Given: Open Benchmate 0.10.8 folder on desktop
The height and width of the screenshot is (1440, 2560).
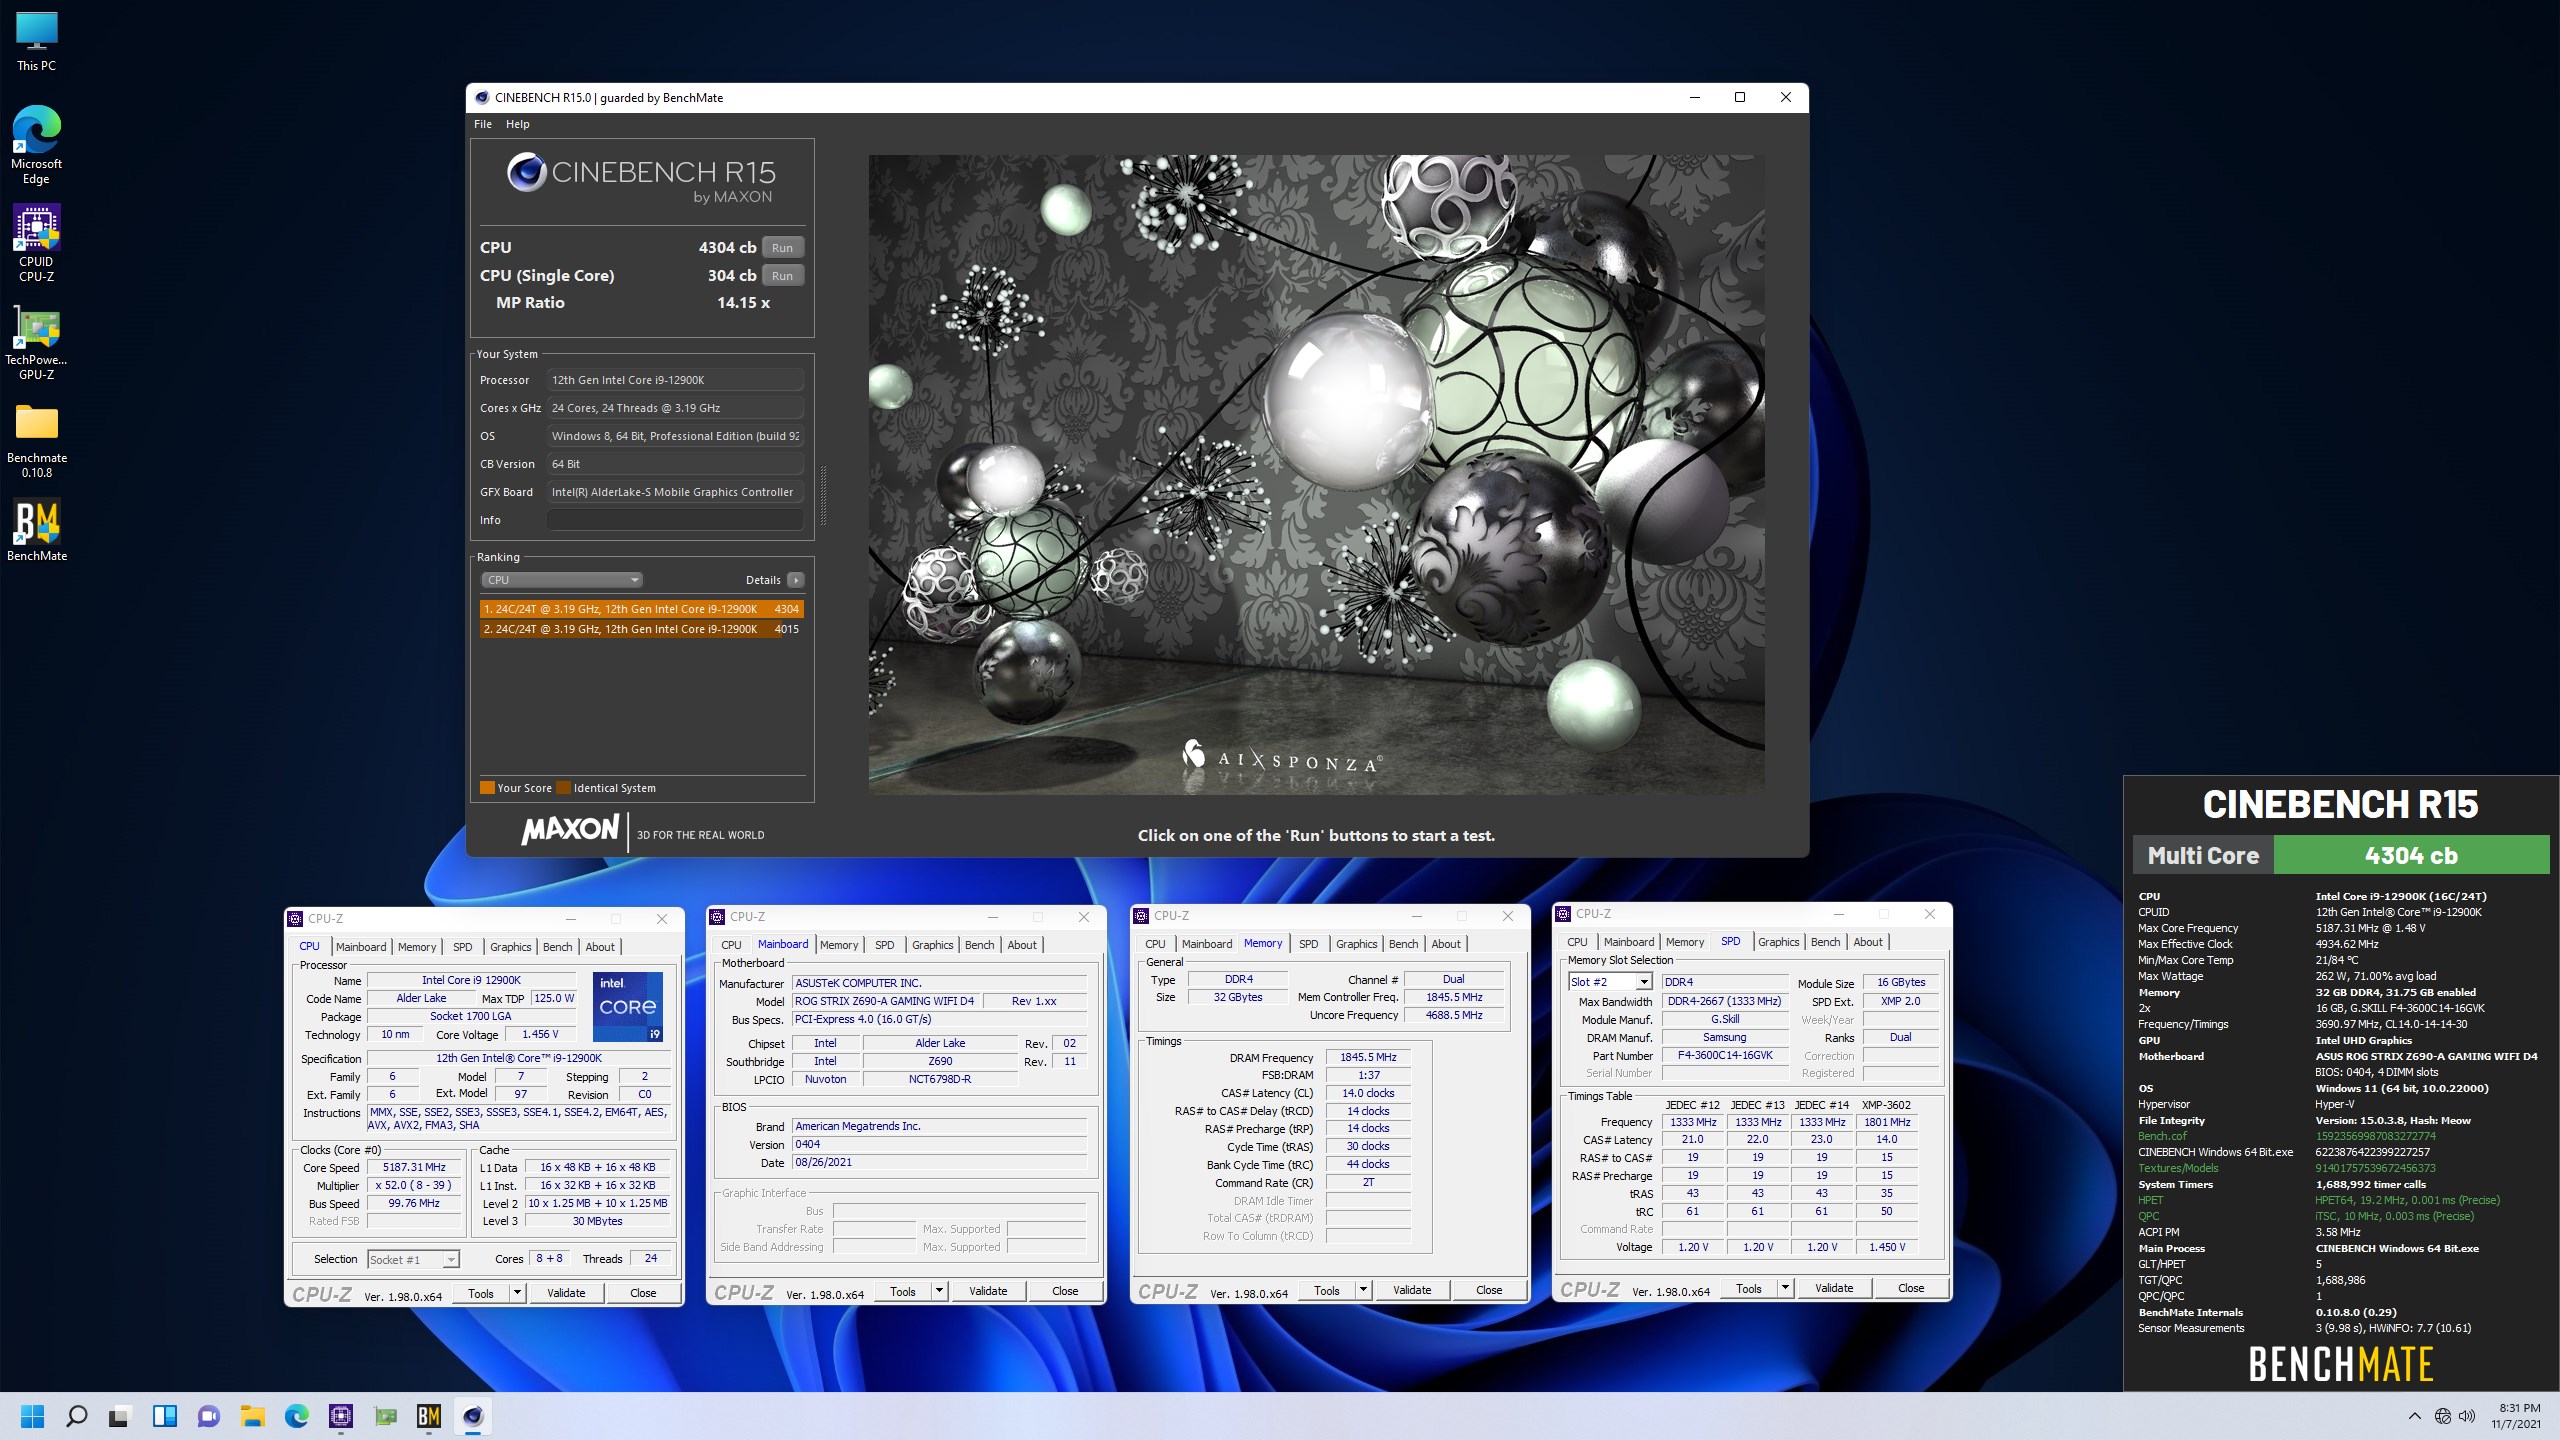Looking at the screenshot, I should tap(37, 440).
